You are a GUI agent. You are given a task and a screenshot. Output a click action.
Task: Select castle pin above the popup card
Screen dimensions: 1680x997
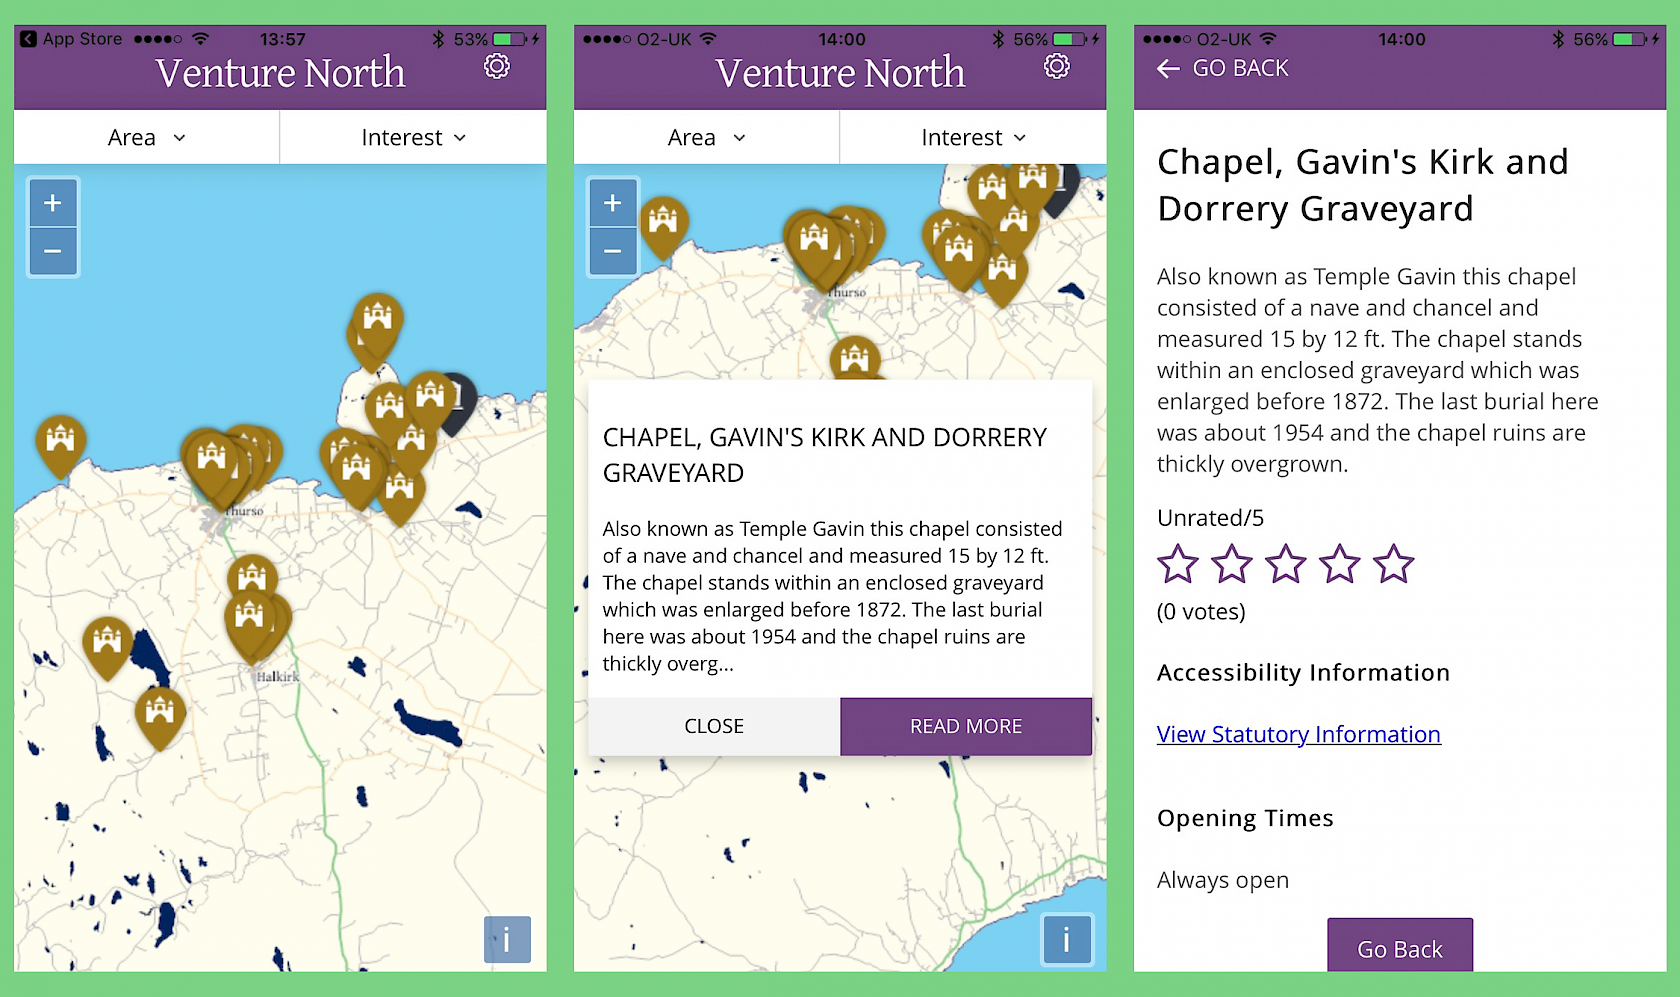point(854,357)
